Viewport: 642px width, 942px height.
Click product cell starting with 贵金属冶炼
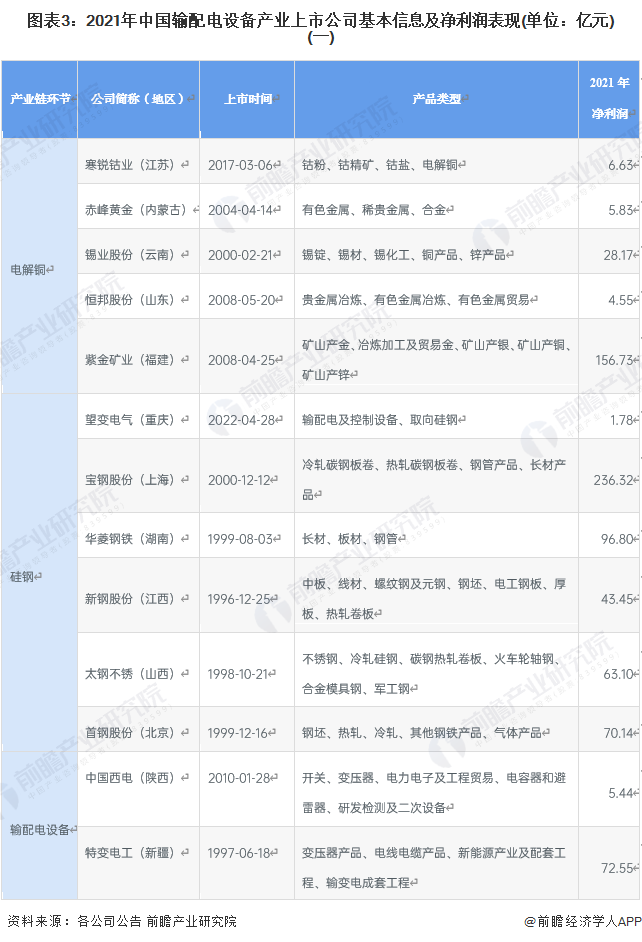(437, 297)
